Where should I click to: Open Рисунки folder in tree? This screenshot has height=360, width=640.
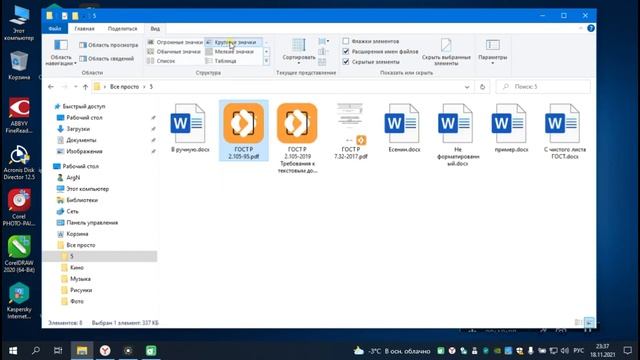(80, 290)
